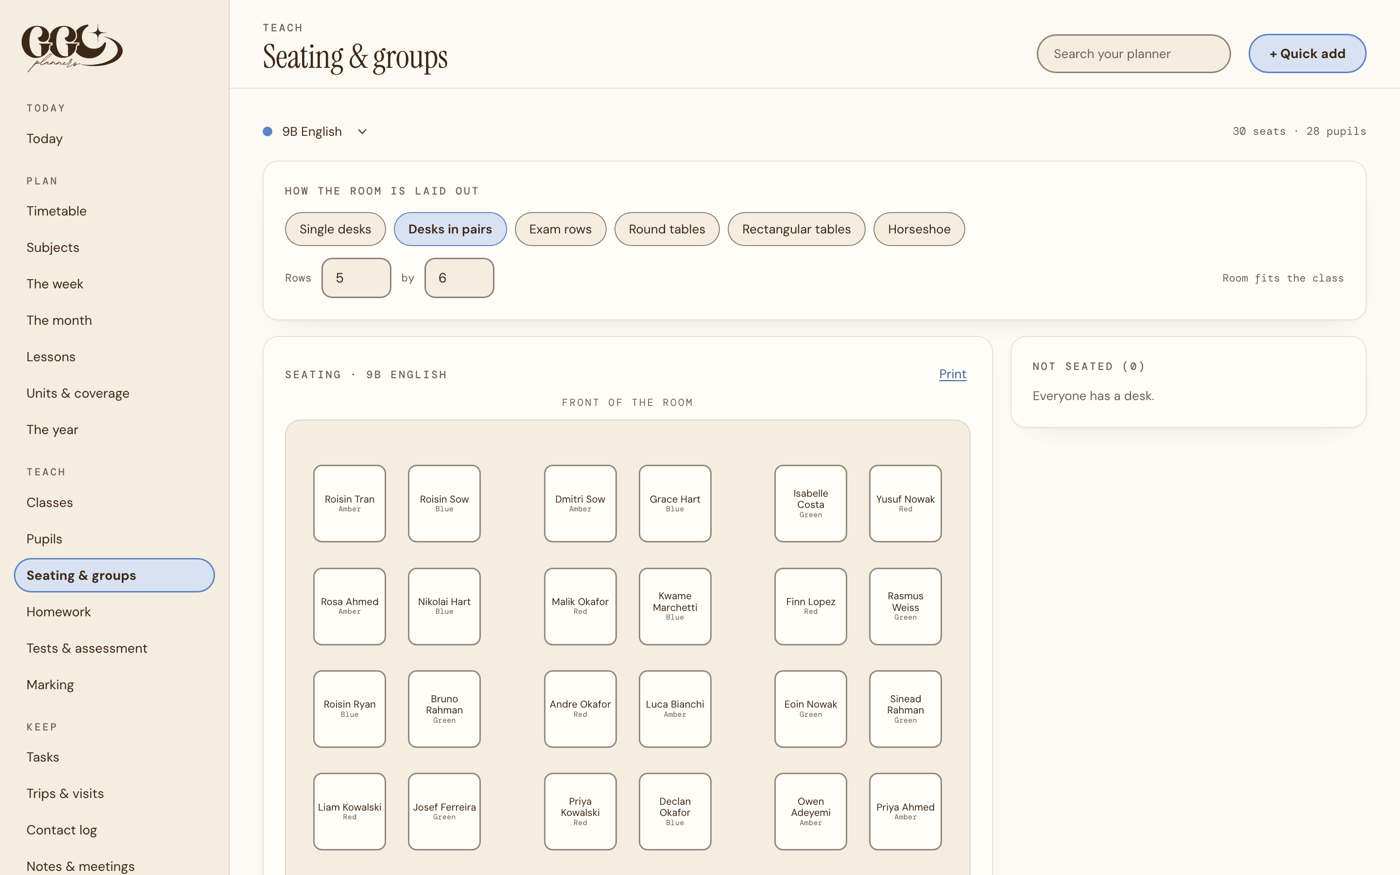Choose the Exam rows layout

click(560, 229)
